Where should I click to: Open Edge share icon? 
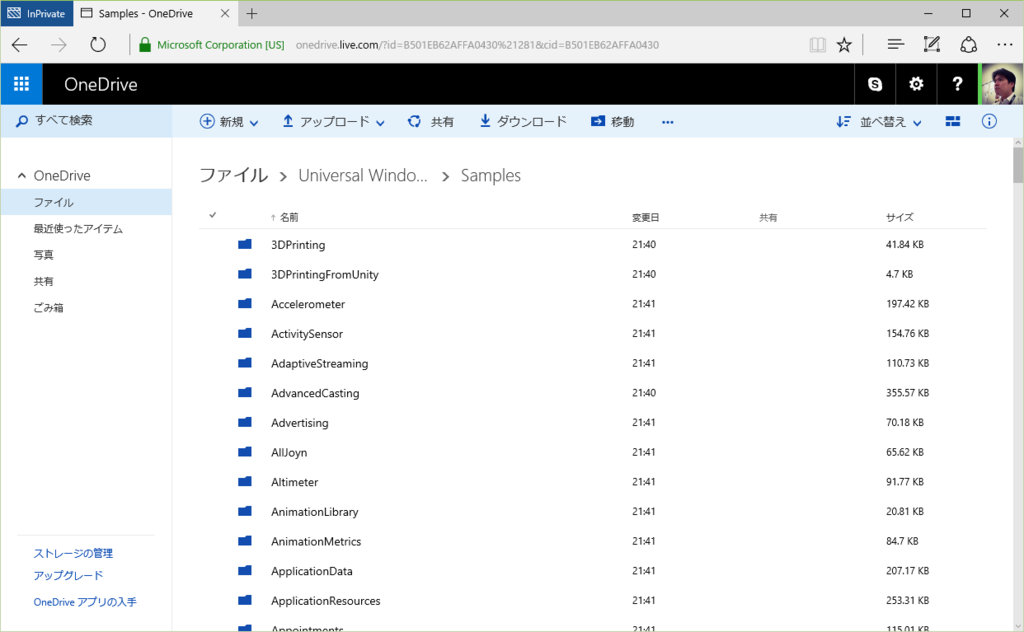click(x=968, y=44)
